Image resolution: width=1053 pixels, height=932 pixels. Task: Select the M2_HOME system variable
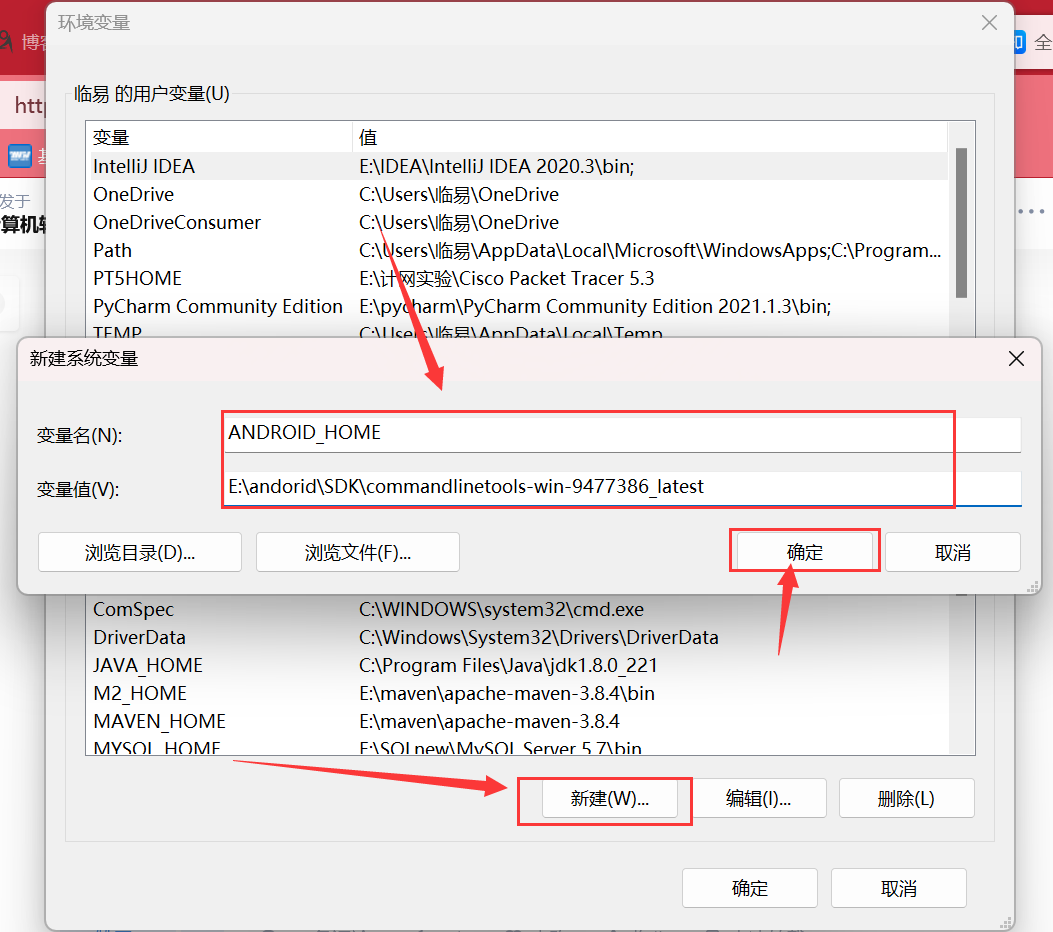518,694
